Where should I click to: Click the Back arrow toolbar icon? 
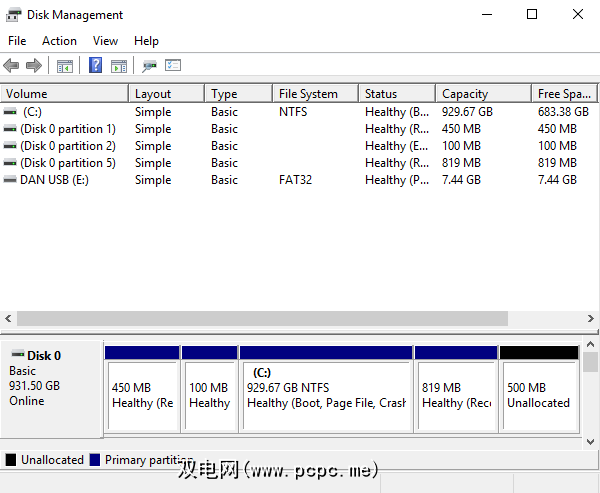click(x=11, y=66)
